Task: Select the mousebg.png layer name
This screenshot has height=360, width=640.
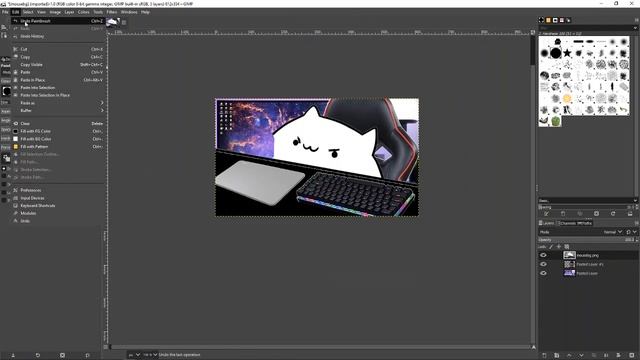Action: click(587, 256)
